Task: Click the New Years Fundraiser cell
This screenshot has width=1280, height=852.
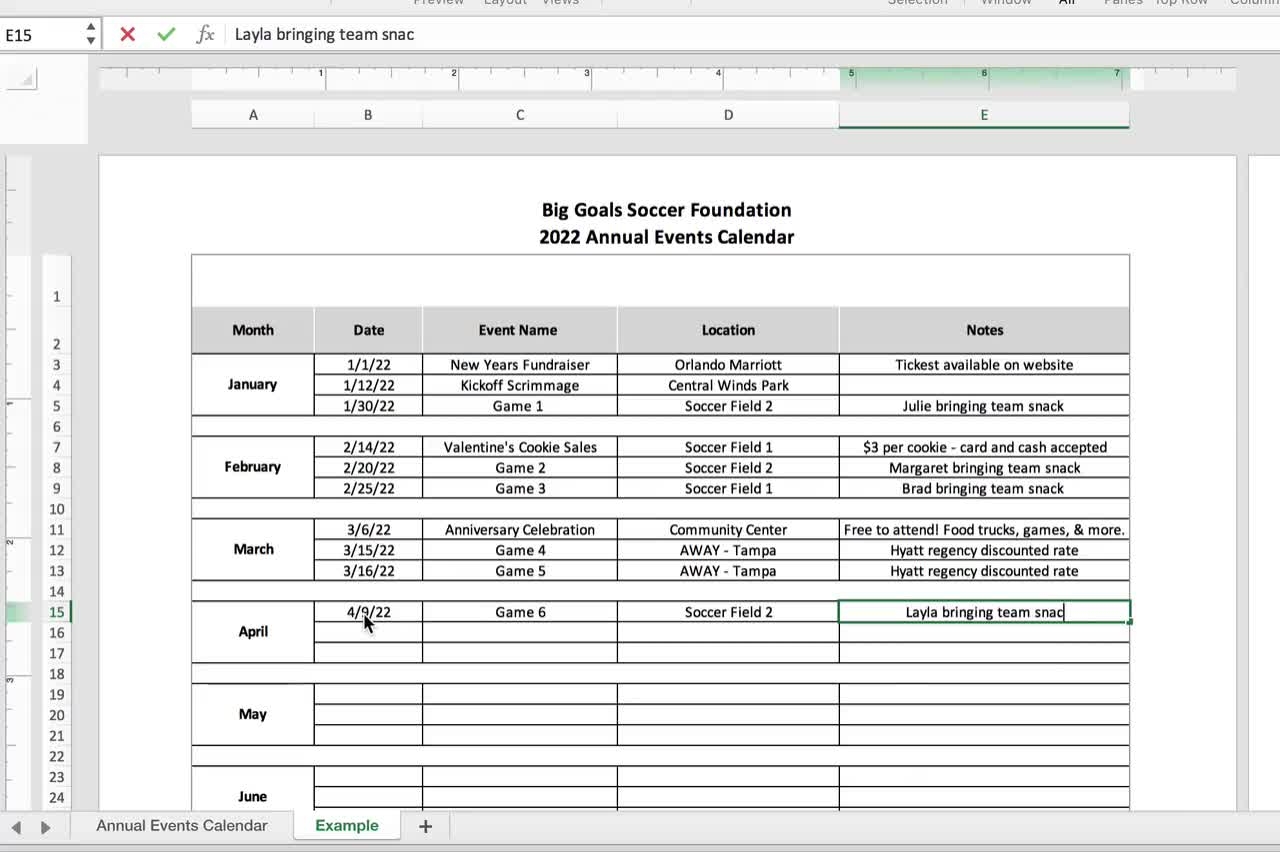Action: 520,365
